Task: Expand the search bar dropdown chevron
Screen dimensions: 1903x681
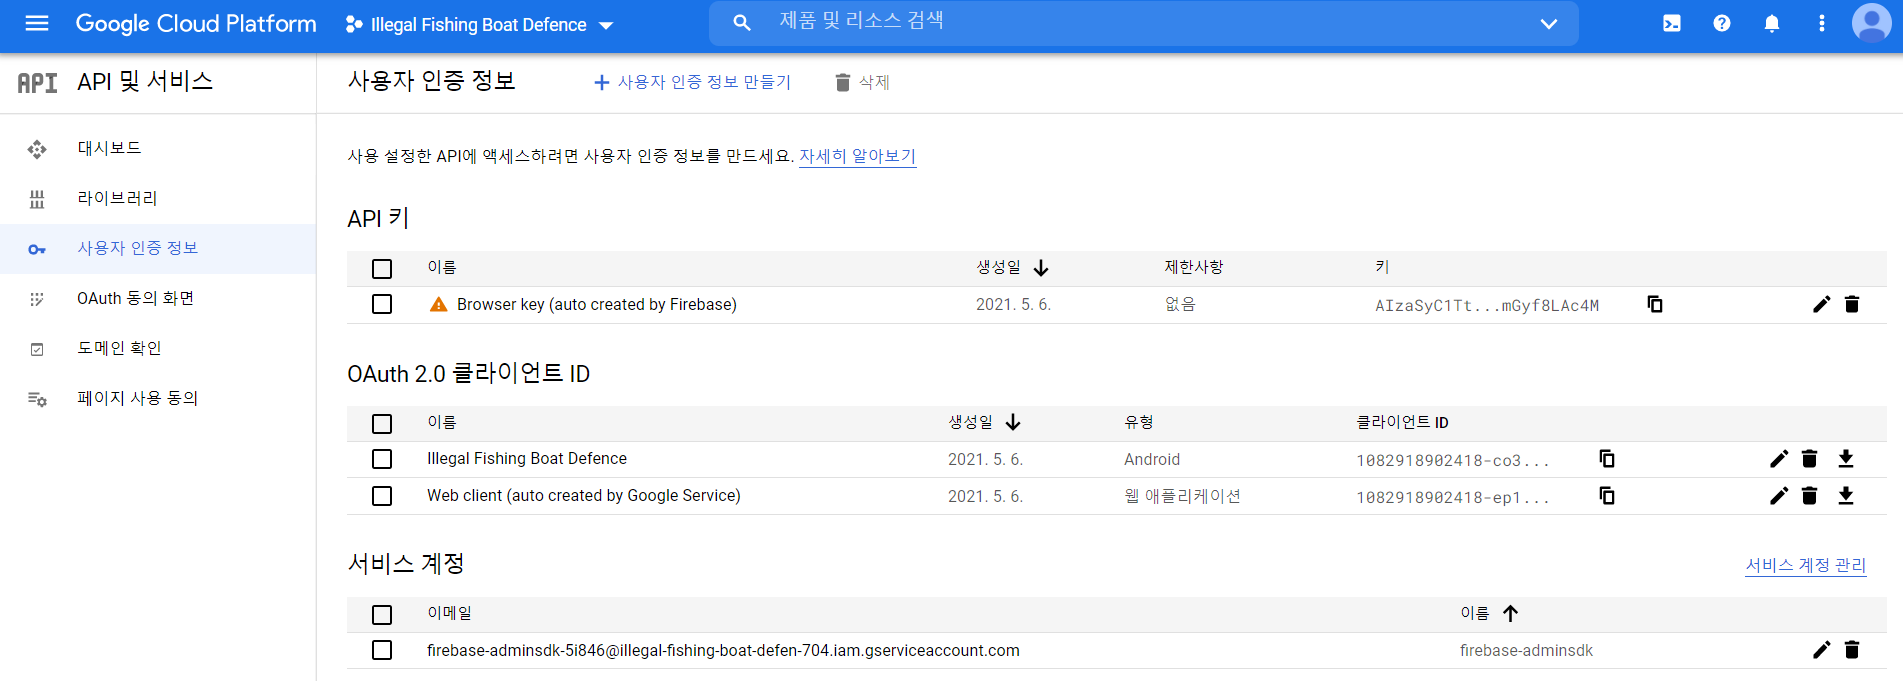Action: (x=1549, y=24)
